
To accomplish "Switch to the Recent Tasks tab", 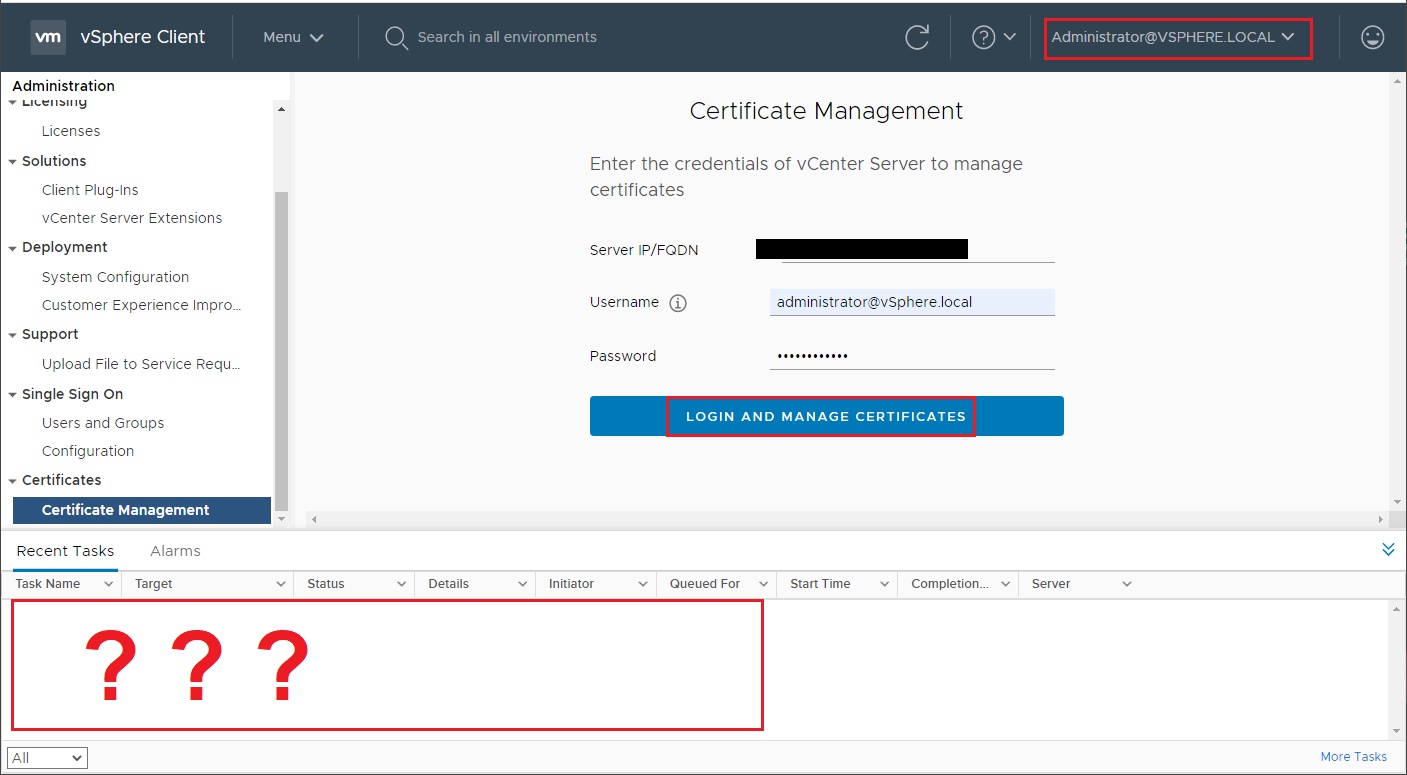I will click(65, 551).
